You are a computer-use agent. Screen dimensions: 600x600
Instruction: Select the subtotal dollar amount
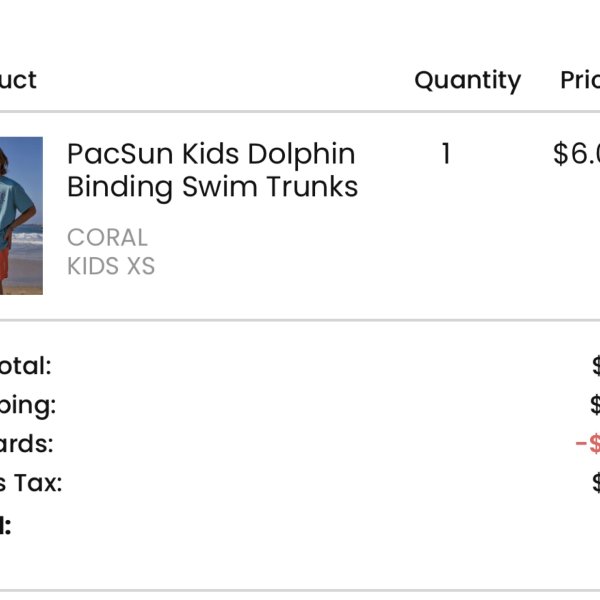(596, 366)
